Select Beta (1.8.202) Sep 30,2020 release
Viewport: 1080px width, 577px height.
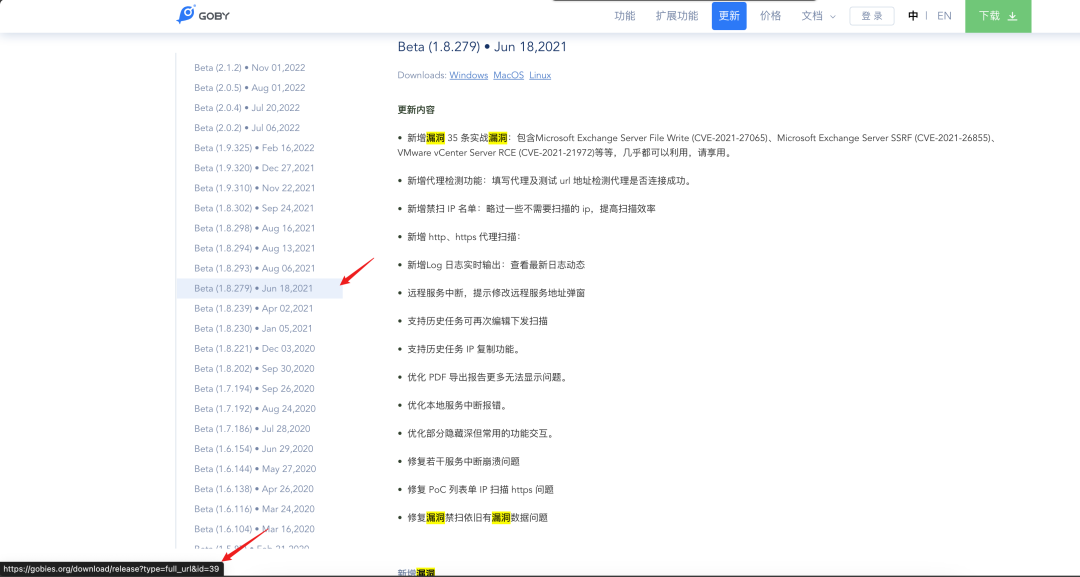pyautogui.click(x=254, y=368)
